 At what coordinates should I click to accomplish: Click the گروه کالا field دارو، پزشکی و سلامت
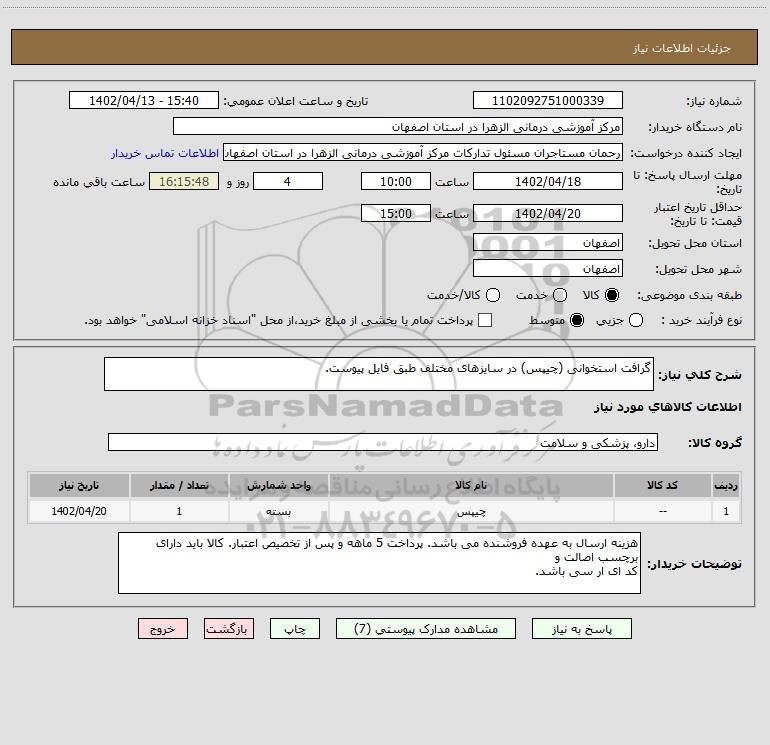(x=383, y=442)
